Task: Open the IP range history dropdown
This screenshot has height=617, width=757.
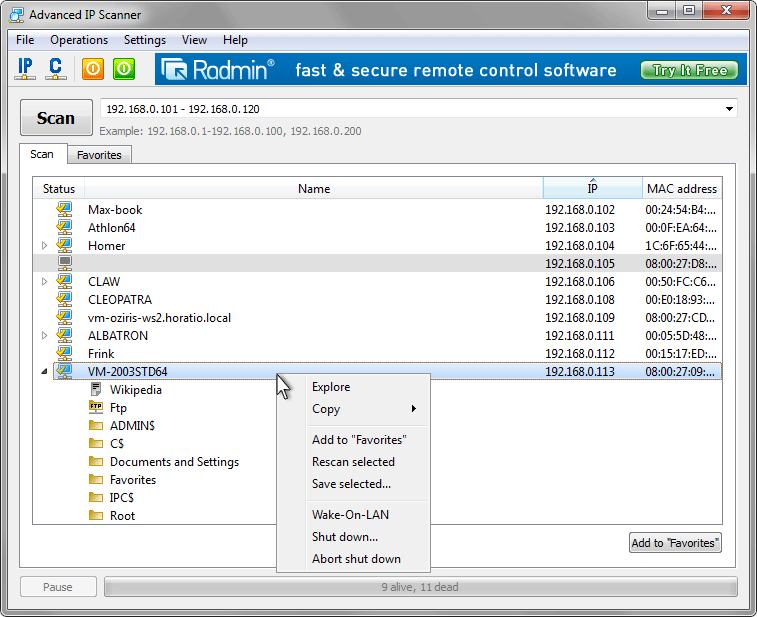Action: tap(729, 109)
